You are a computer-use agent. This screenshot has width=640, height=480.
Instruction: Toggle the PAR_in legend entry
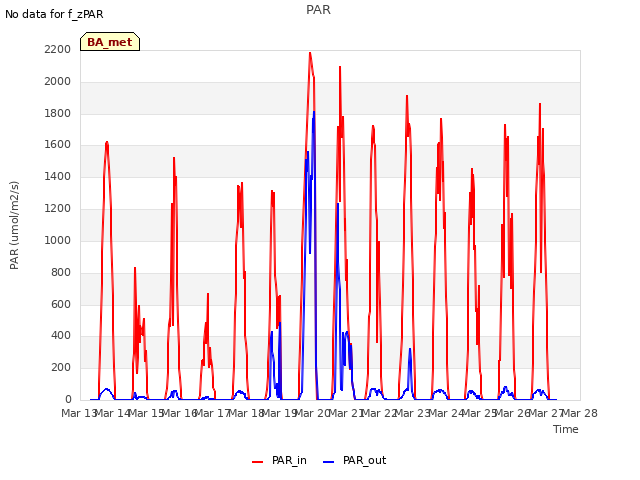[x=279, y=461]
